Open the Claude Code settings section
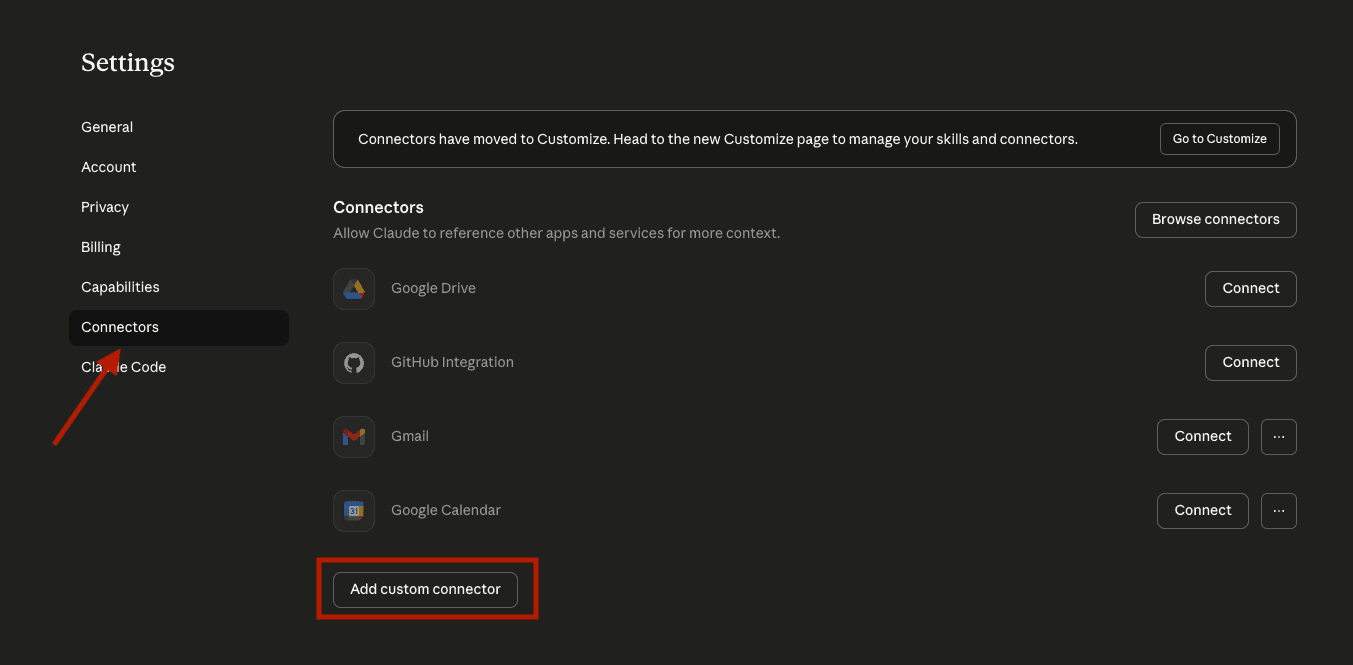Viewport: 1353px width, 665px height. tap(123, 367)
